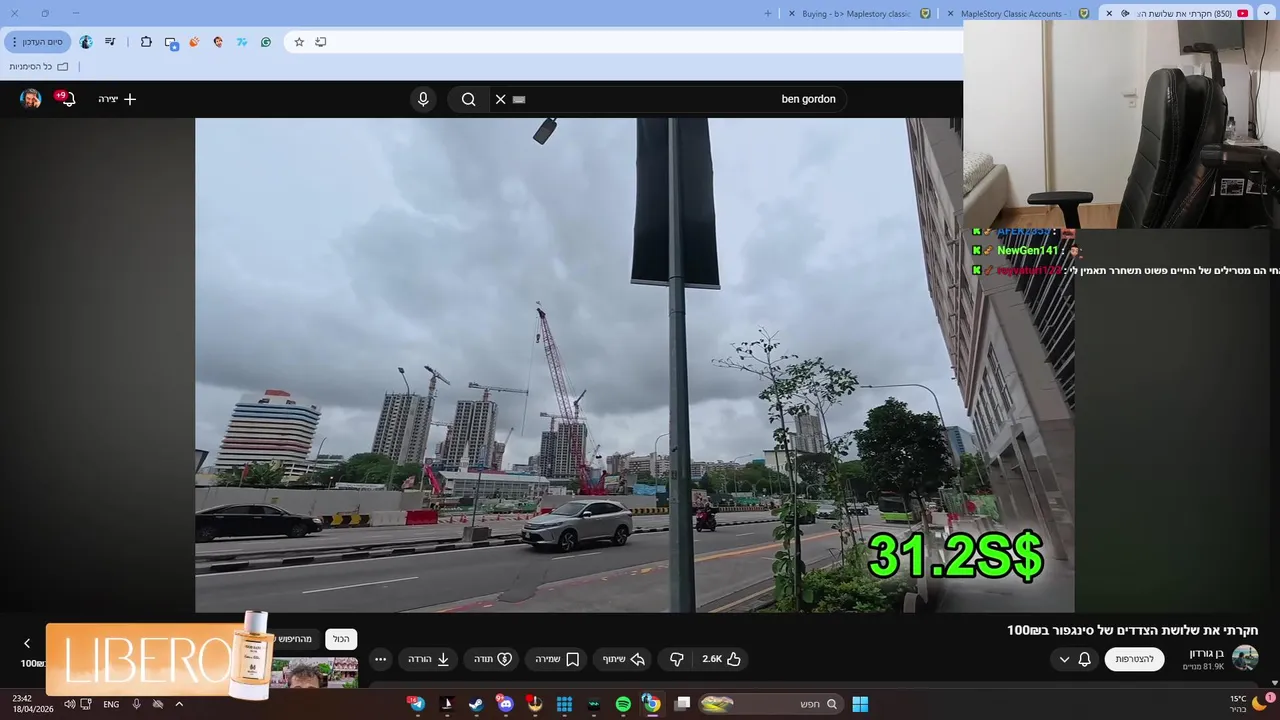The width and height of the screenshot is (1280, 720).
Task: Close the Buying MapleStory classic tab
Action: (792, 14)
